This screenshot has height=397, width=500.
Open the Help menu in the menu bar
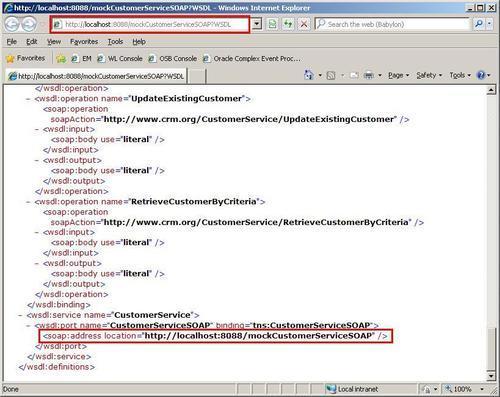tap(139, 42)
